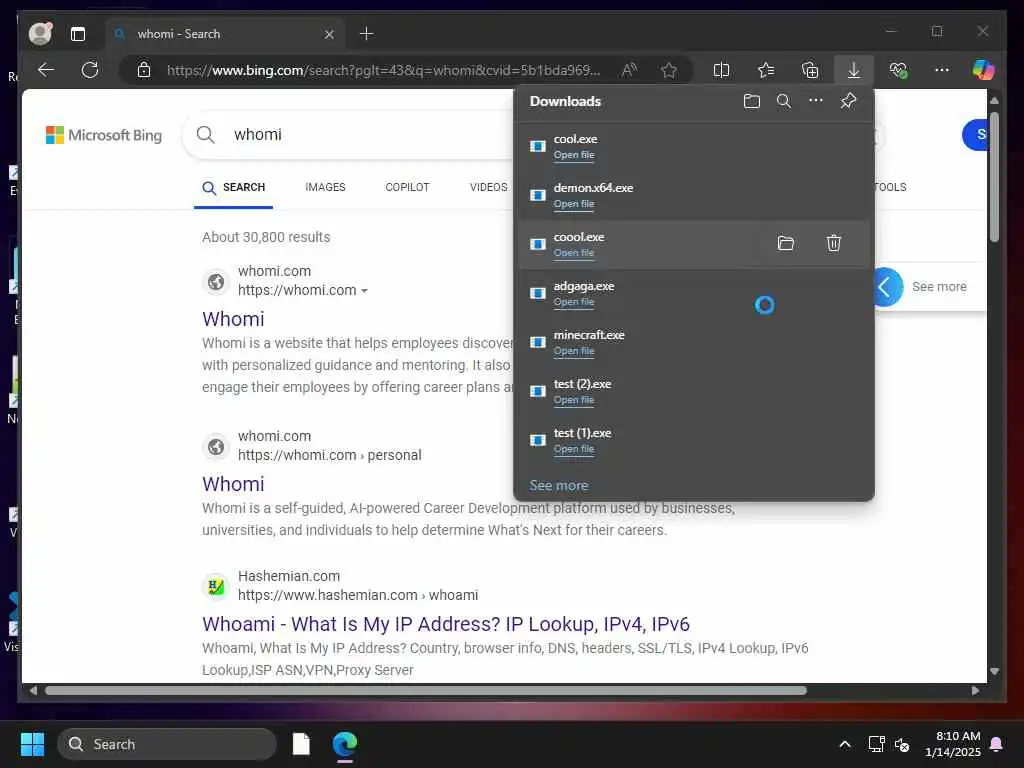Click the horizontal scrollbar at page bottom
This screenshot has width=1024, height=768.
pyautogui.click(x=426, y=690)
